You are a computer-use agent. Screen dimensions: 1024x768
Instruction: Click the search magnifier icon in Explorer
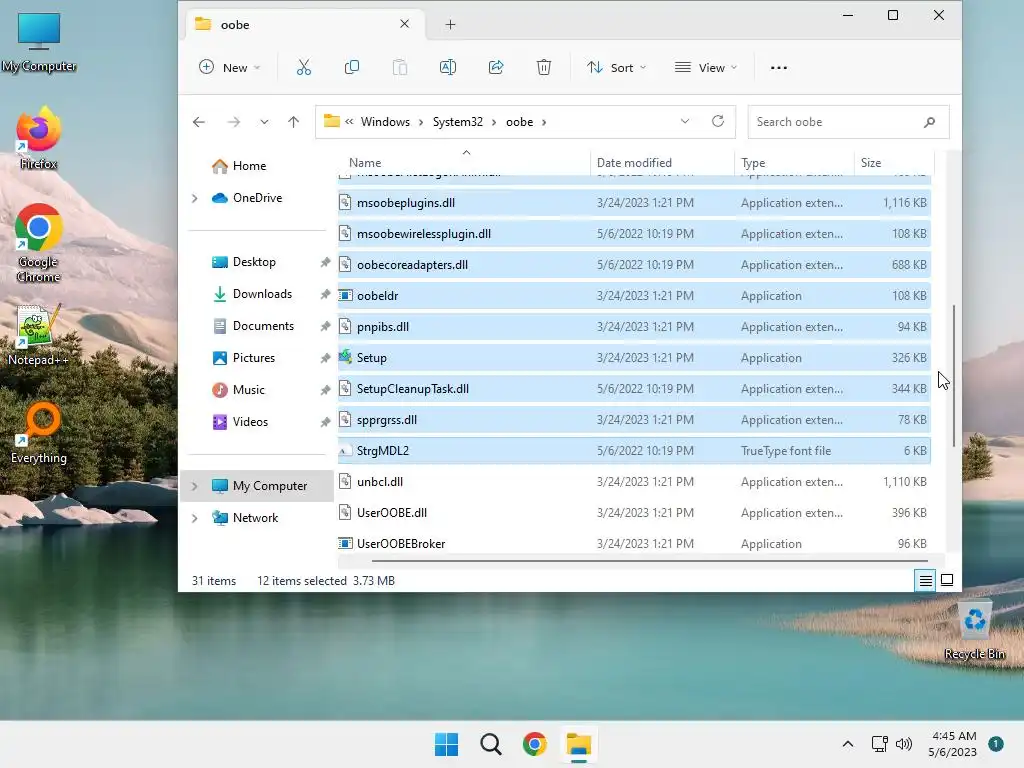[x=929, y=122]
